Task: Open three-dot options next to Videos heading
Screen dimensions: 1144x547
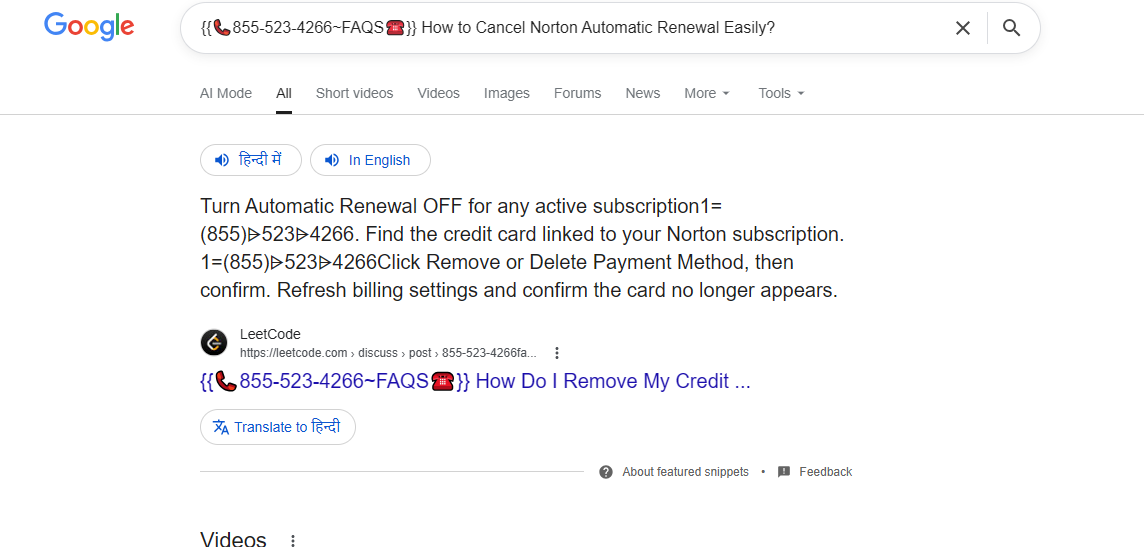Action: (293, 541)
